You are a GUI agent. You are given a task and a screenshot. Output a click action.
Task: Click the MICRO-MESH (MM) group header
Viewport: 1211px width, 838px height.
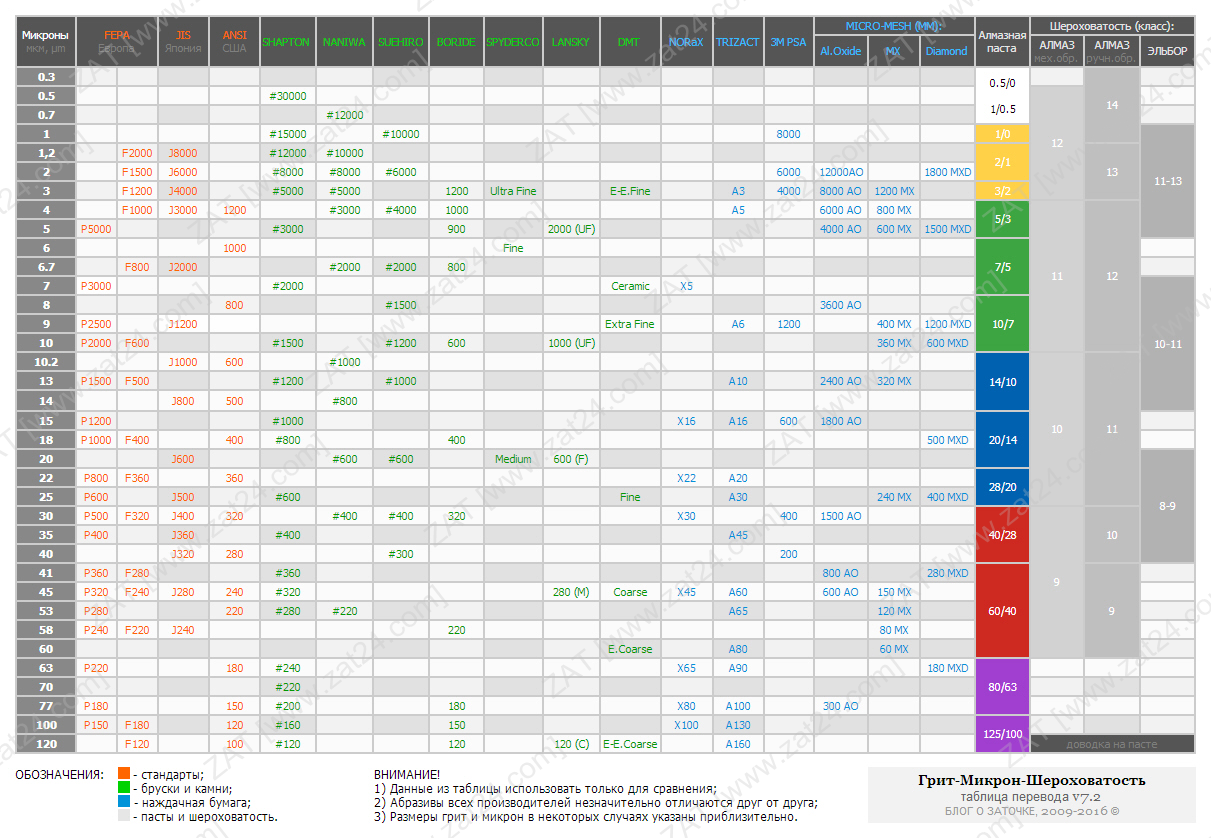tap(894, 25)
